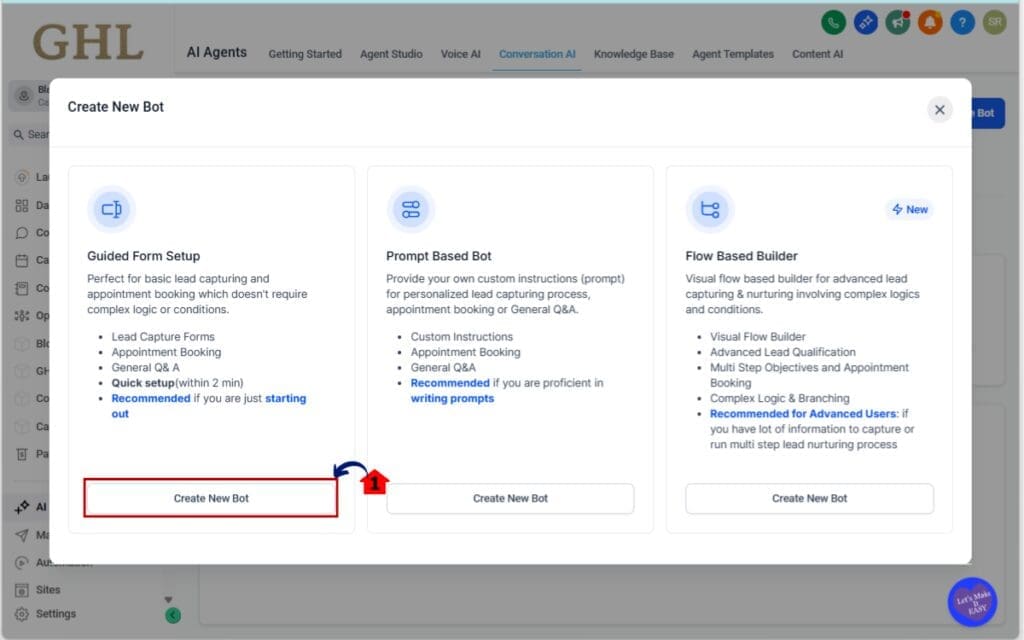Switch to the Knowledge Base tab

click(x=633, y=54)
